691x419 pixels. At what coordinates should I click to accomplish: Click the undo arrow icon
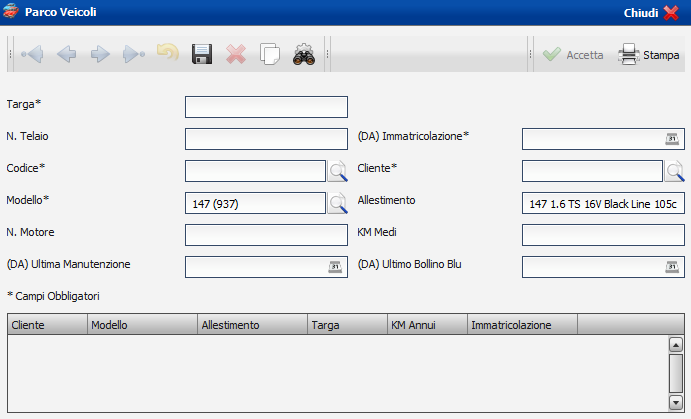[x=168, y=55]
